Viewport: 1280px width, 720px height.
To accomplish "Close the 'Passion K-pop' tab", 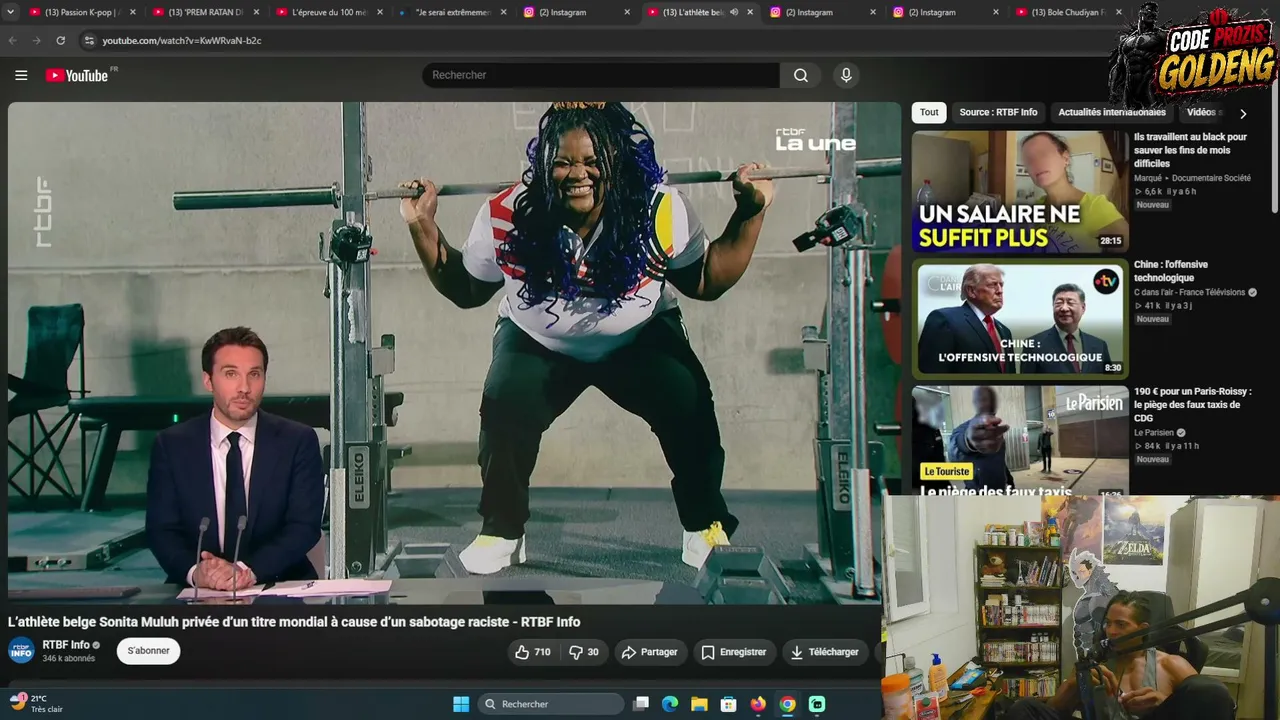I will point(133,12).
